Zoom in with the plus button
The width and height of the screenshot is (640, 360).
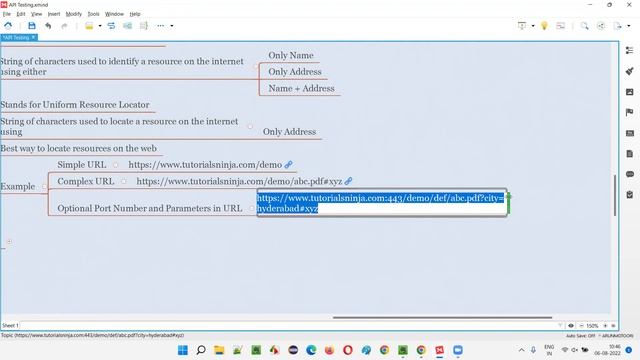pos(605,326)
